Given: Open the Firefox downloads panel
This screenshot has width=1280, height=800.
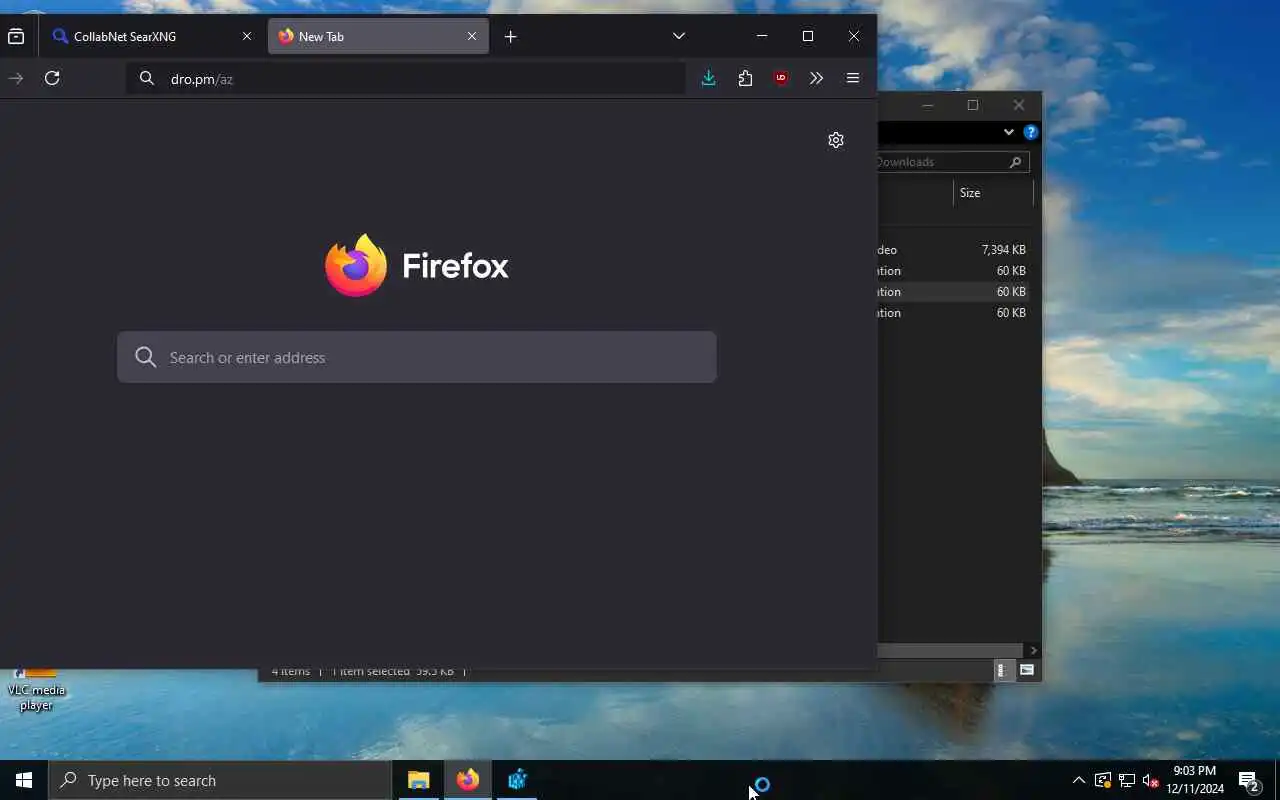Looking at the screenshot, I should [709, 78].
